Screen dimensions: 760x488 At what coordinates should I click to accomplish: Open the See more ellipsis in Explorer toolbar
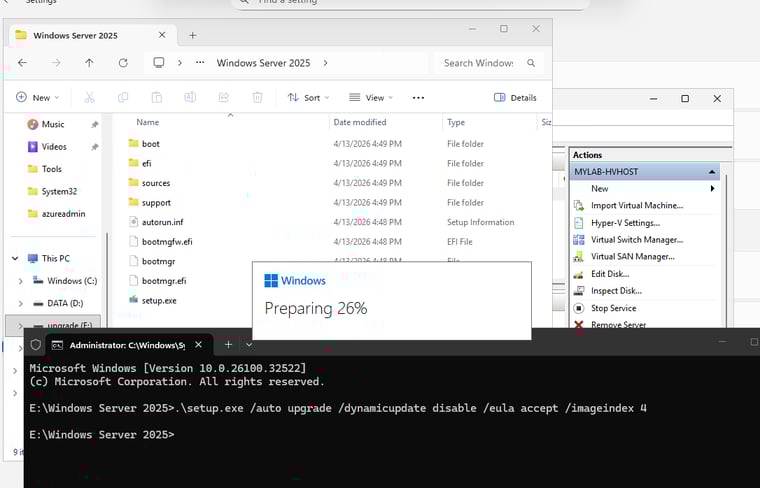(x=418, y=97)
